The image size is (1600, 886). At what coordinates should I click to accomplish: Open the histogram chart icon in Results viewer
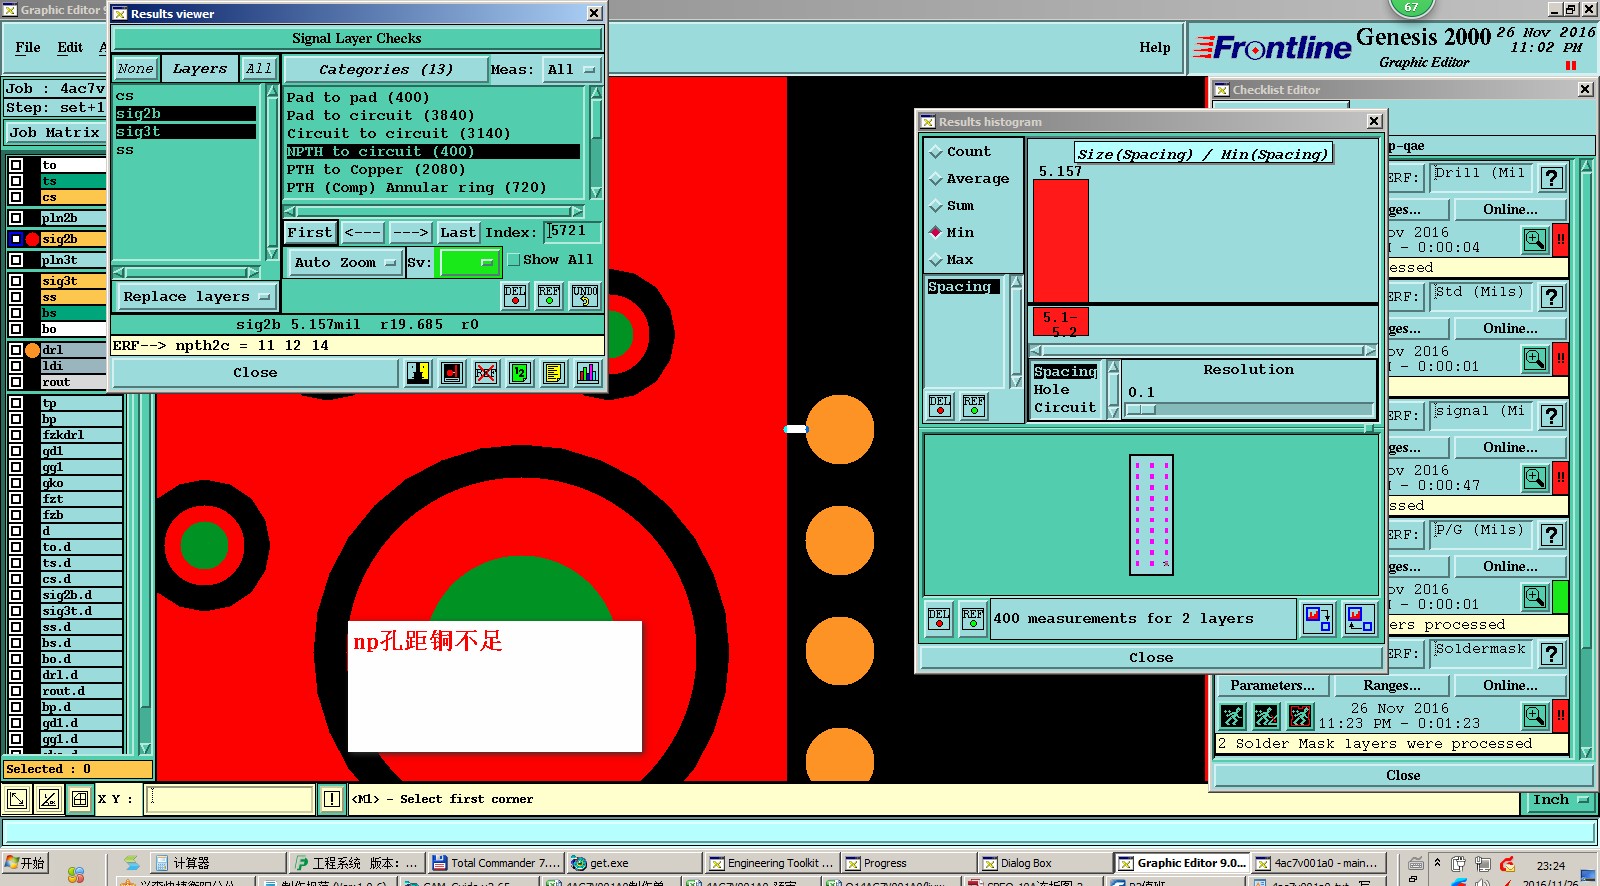coord(588,373)
